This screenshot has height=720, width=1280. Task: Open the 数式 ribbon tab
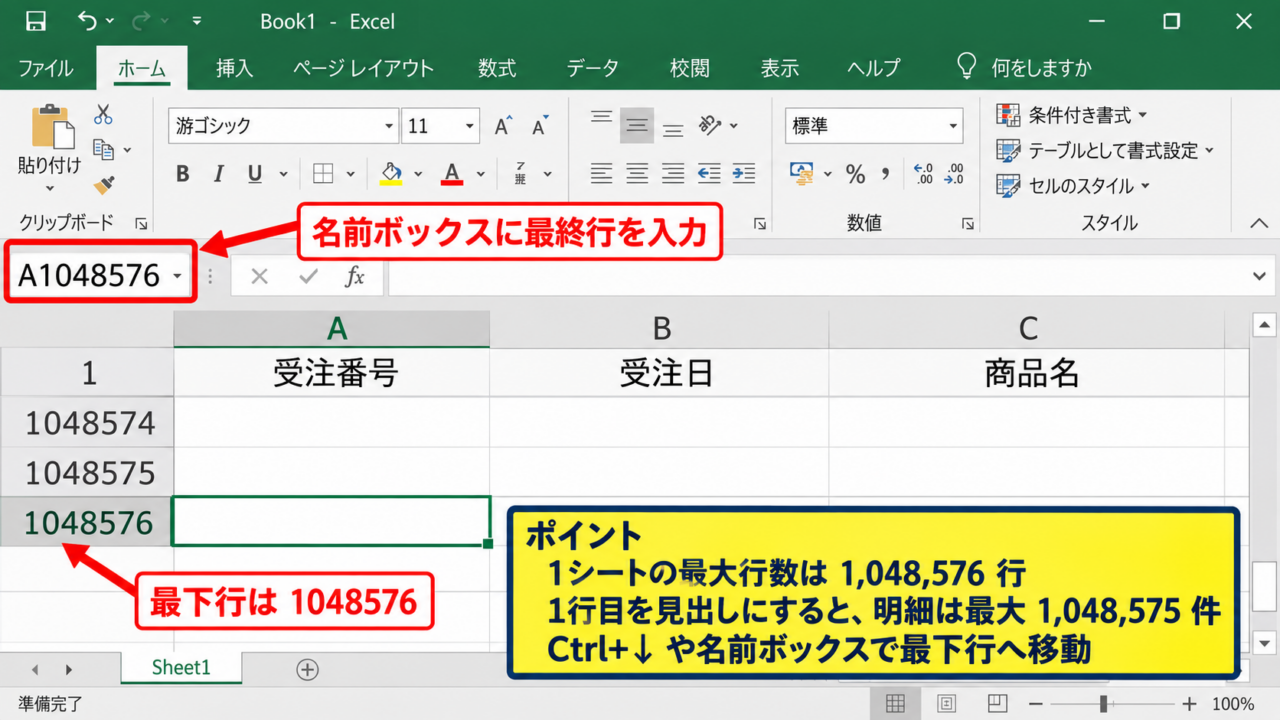(x=497, y=68)
